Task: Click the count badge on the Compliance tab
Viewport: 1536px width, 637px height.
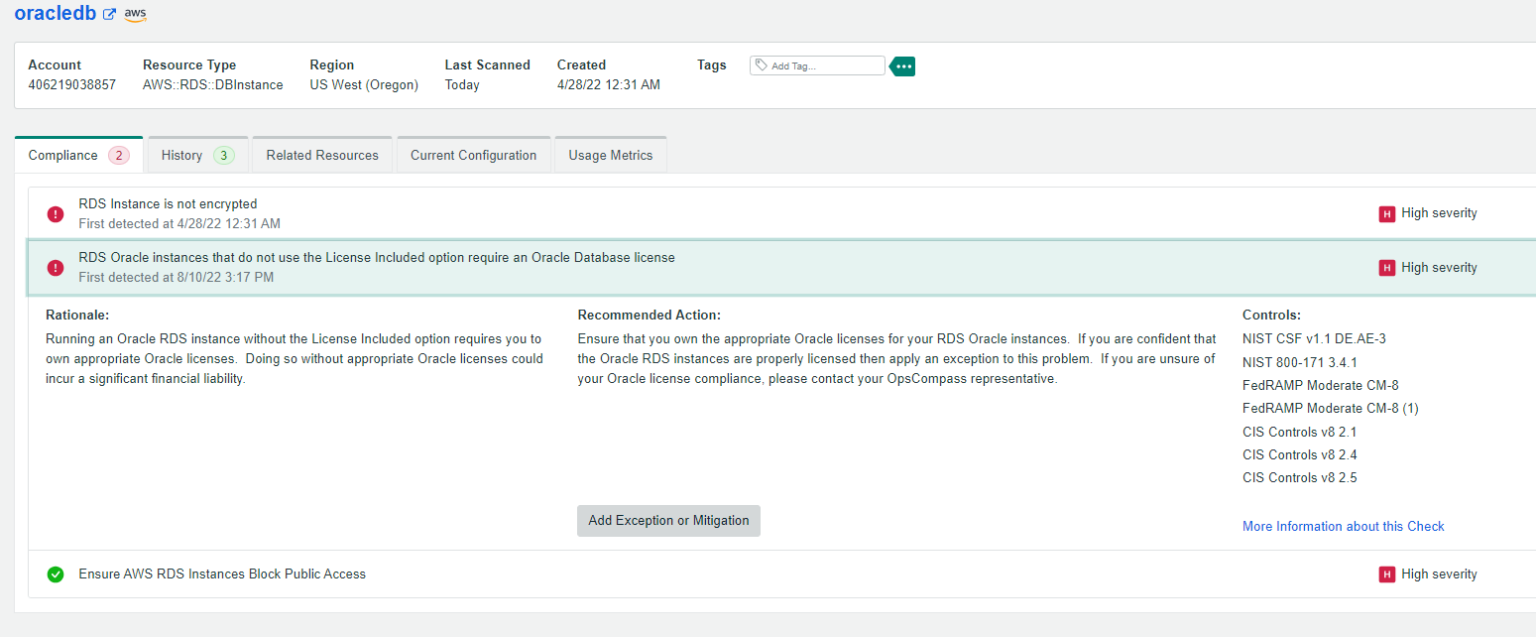Action: (x=118, y=155)
